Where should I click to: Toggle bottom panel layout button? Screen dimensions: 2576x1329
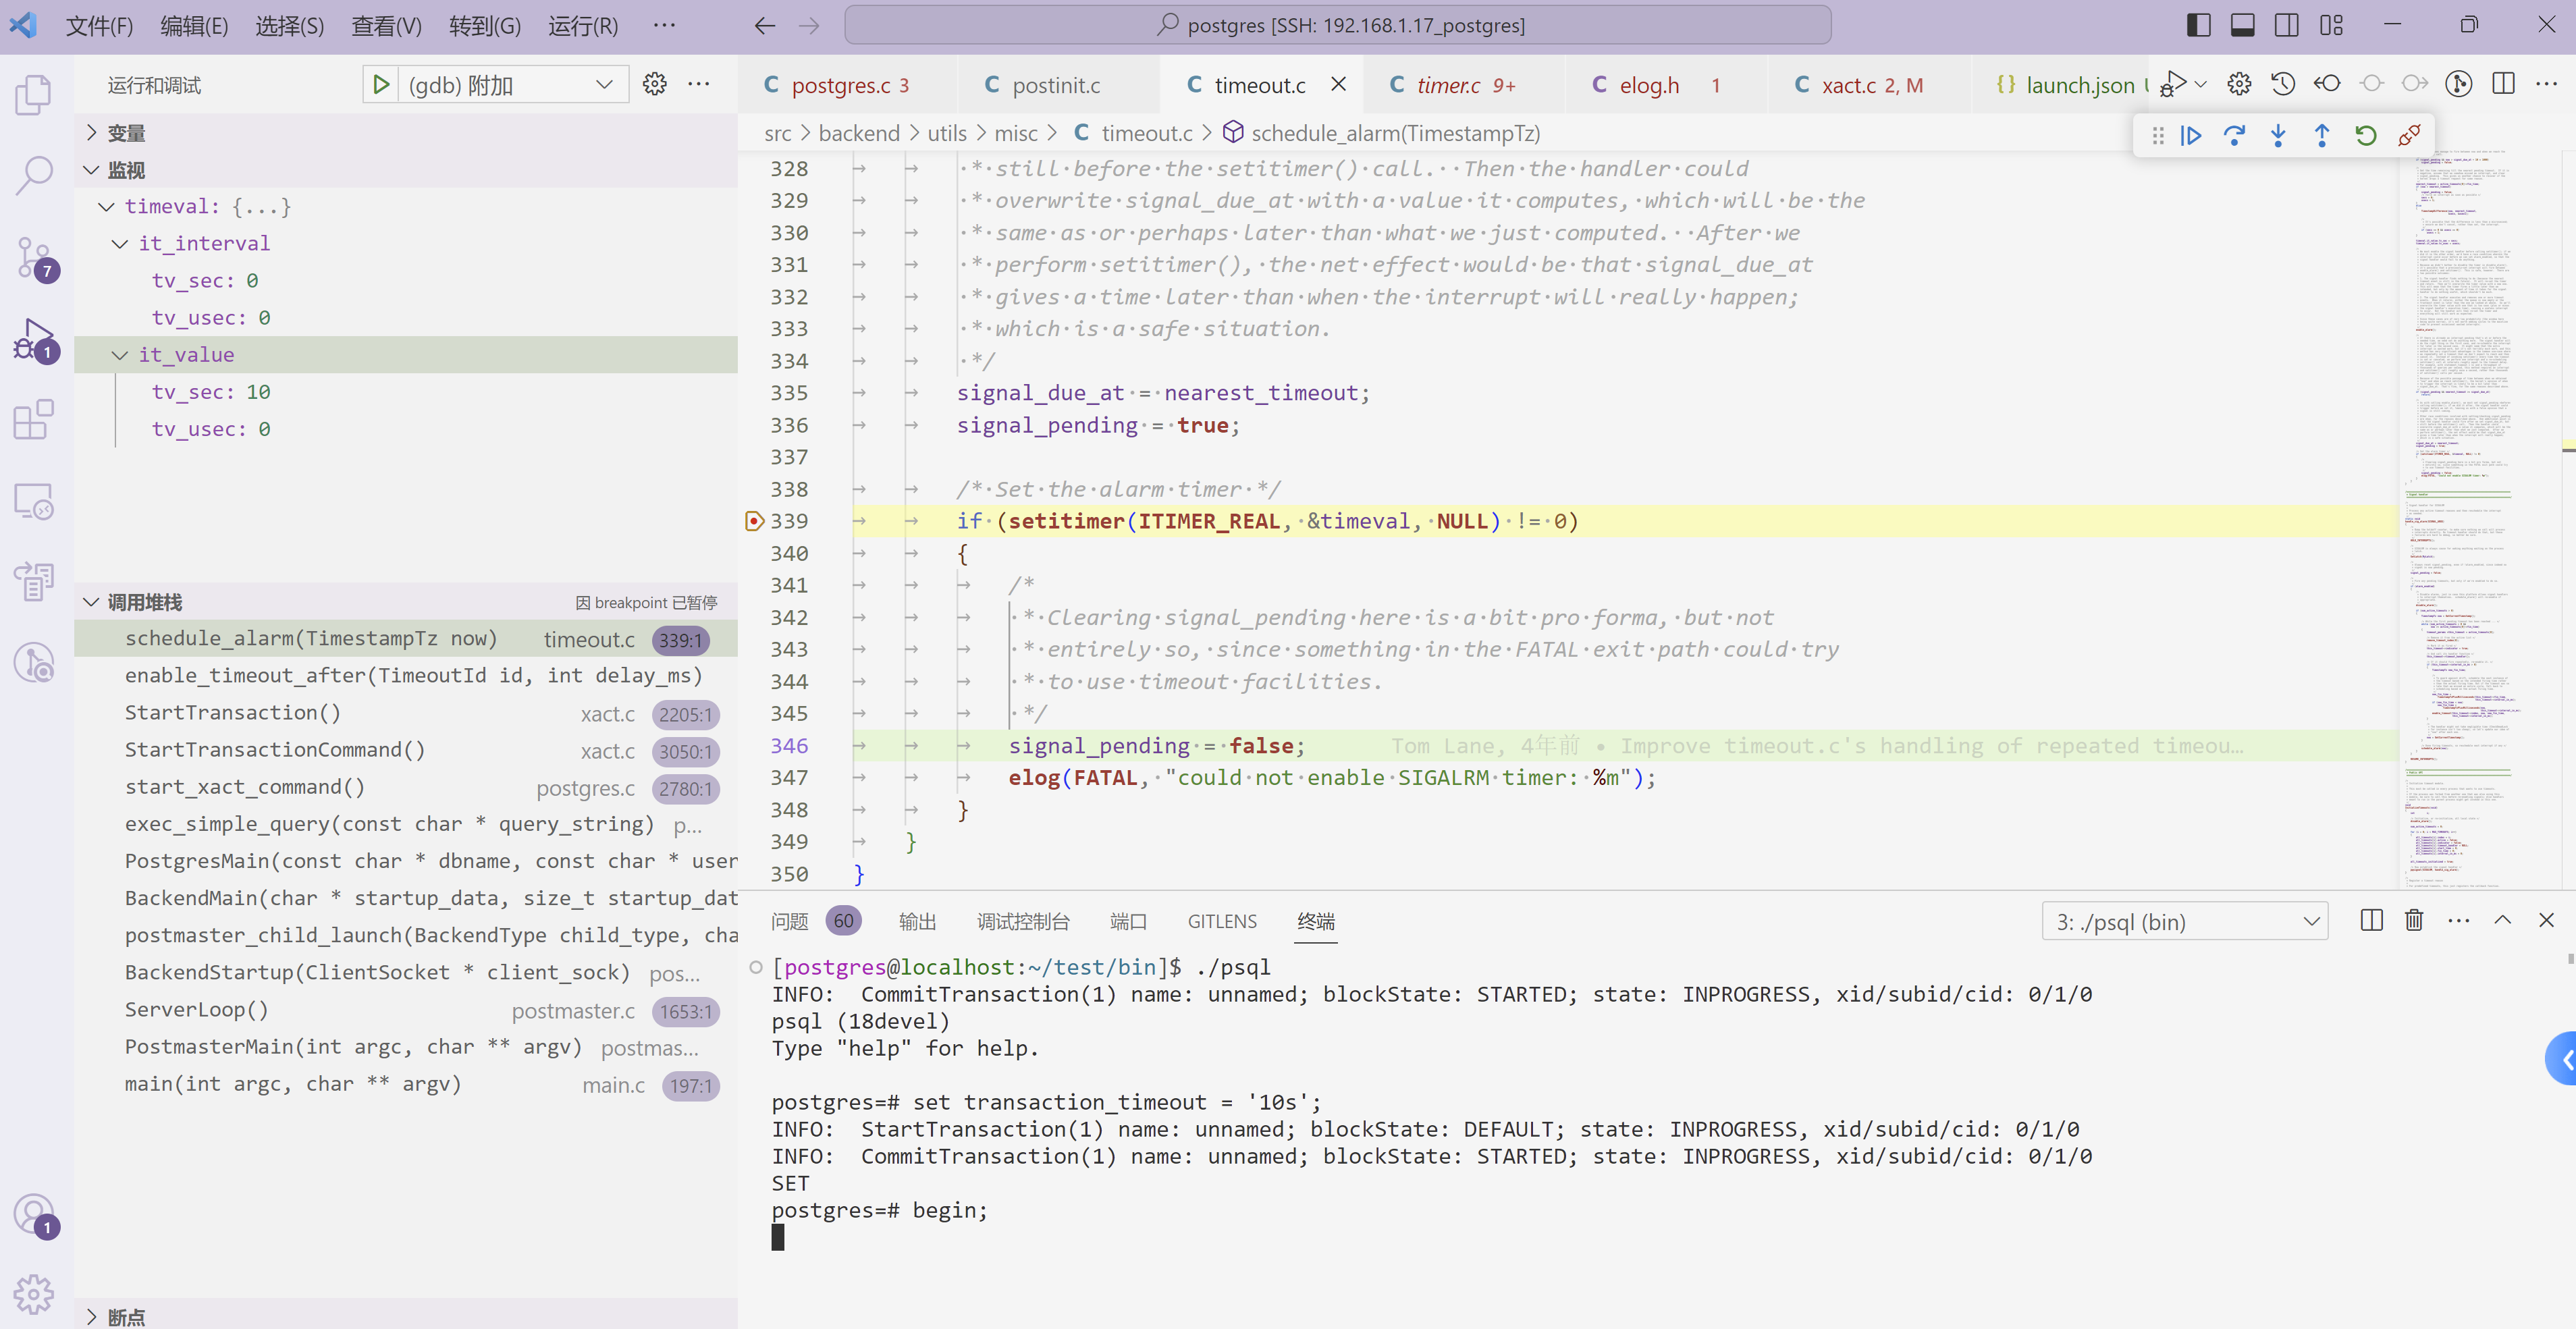click(2242, 25)
